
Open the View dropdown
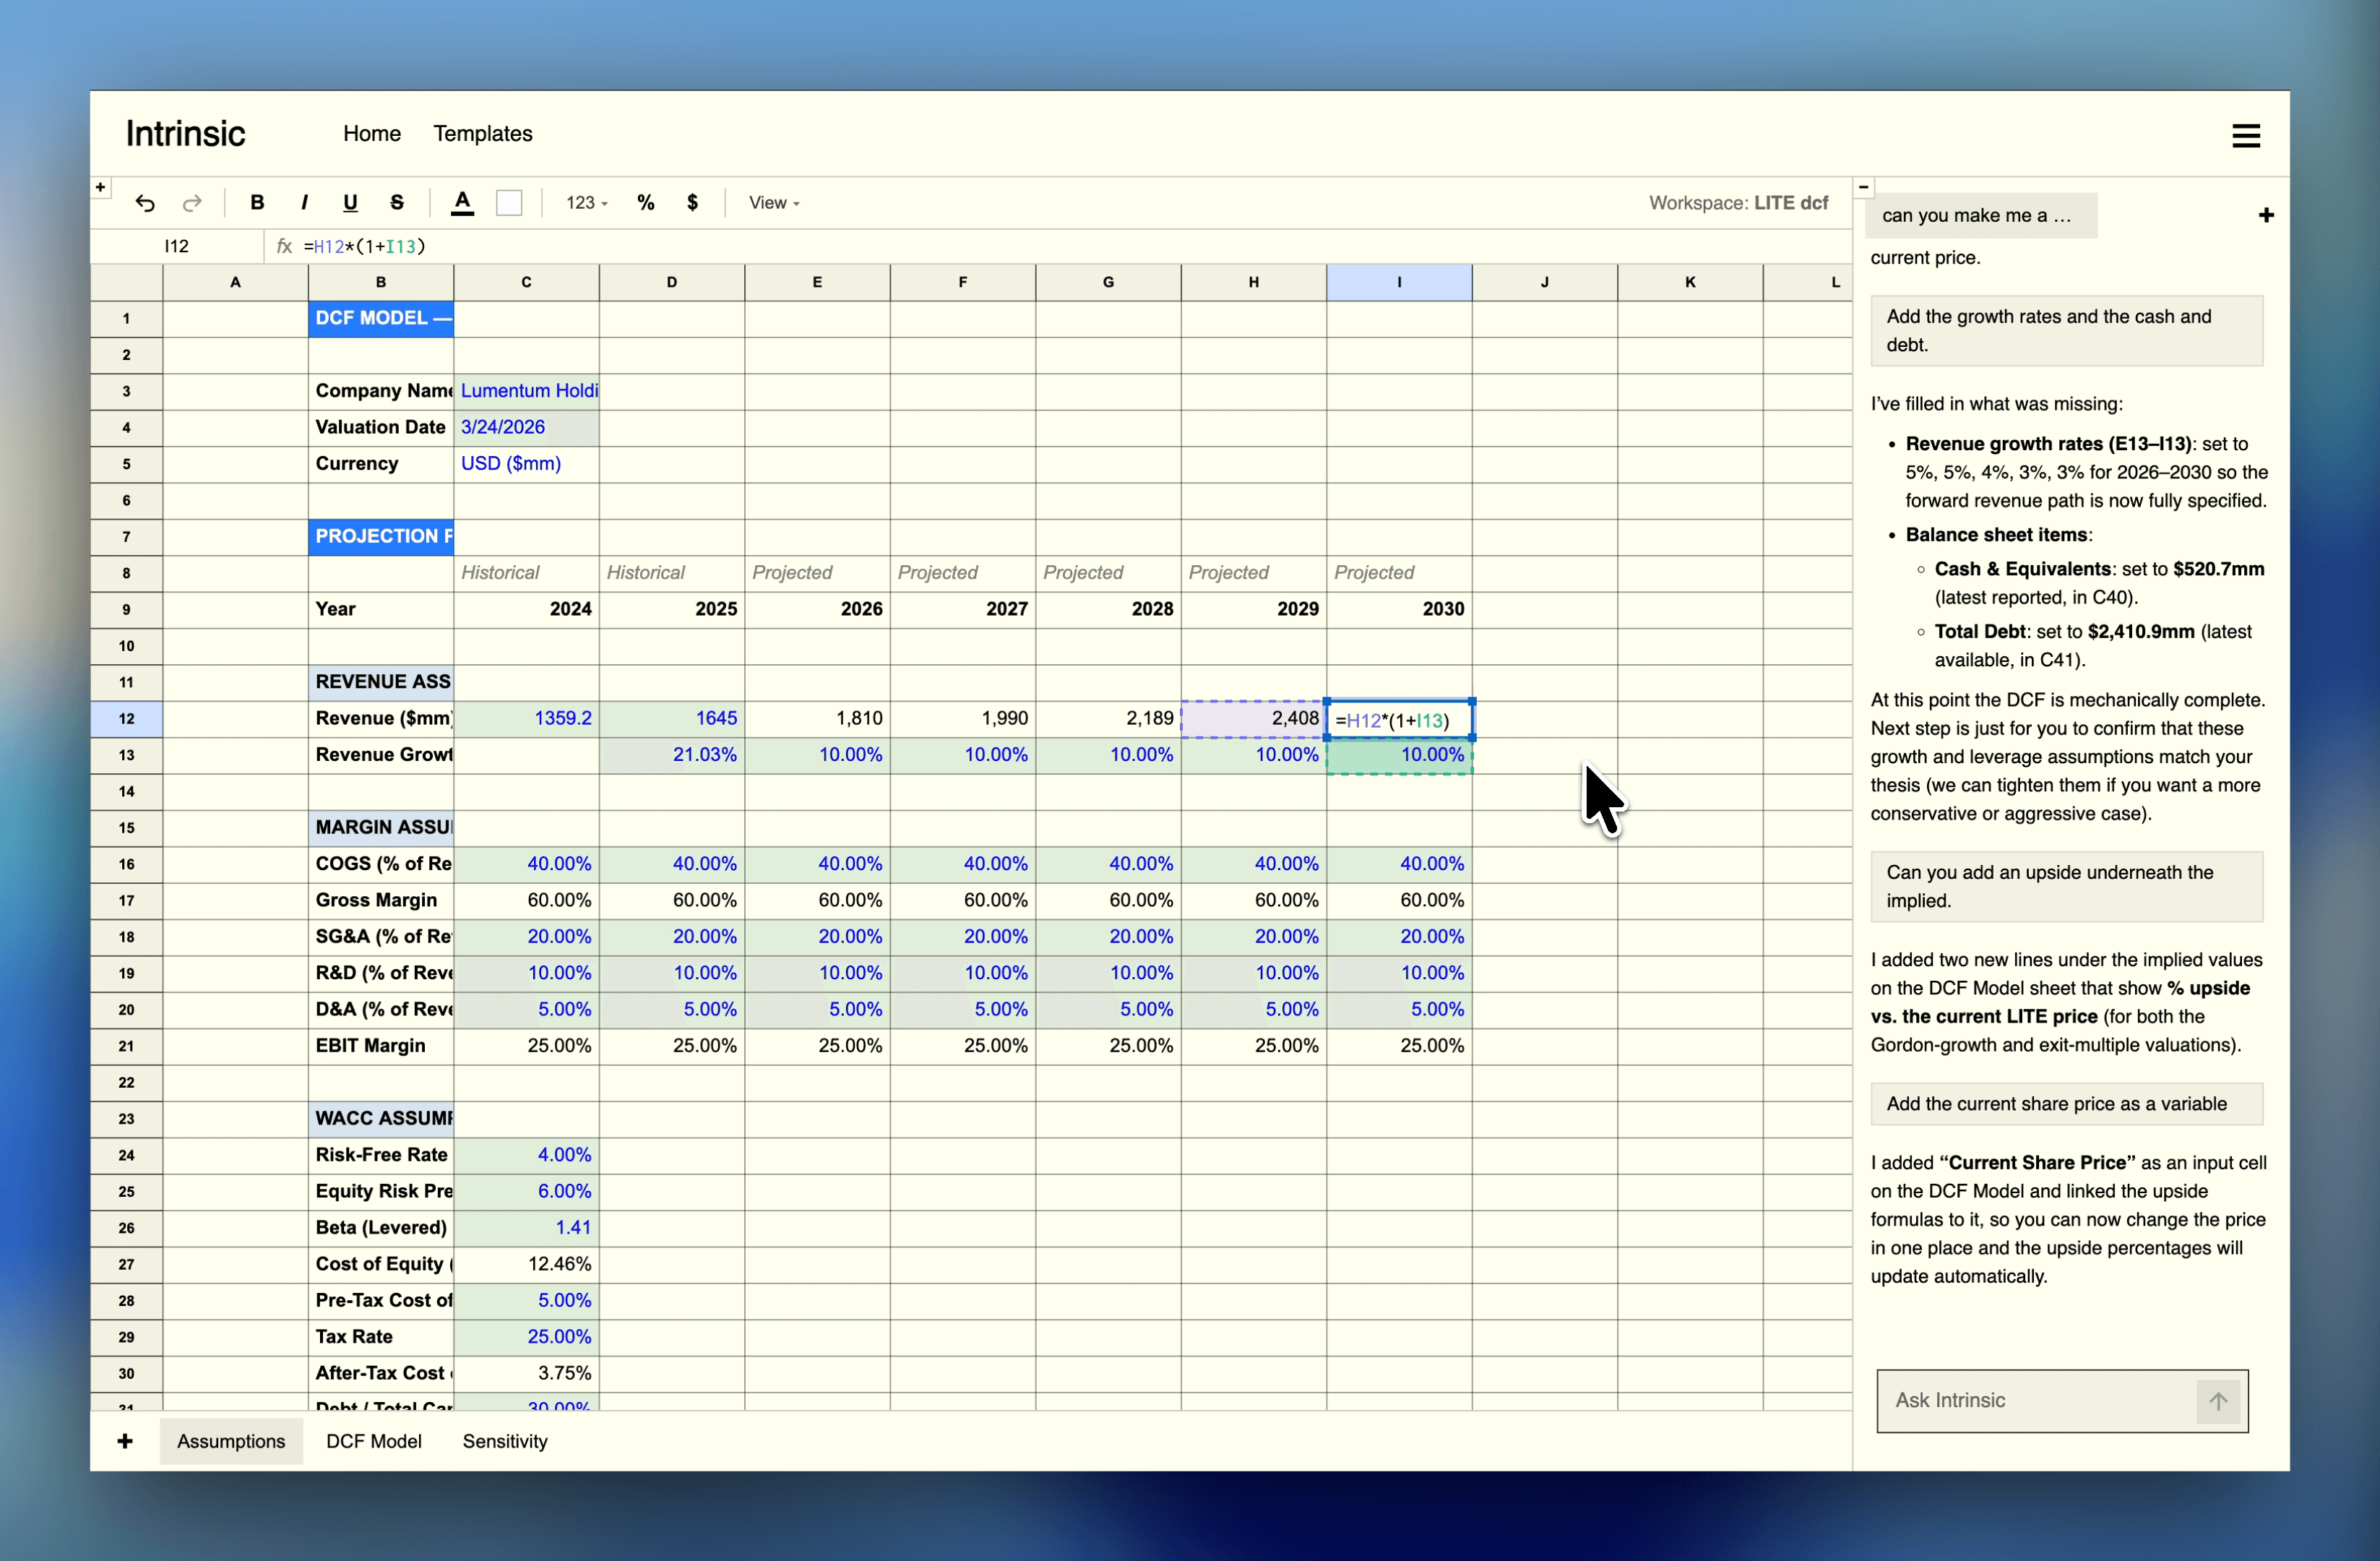pos(773,202)
